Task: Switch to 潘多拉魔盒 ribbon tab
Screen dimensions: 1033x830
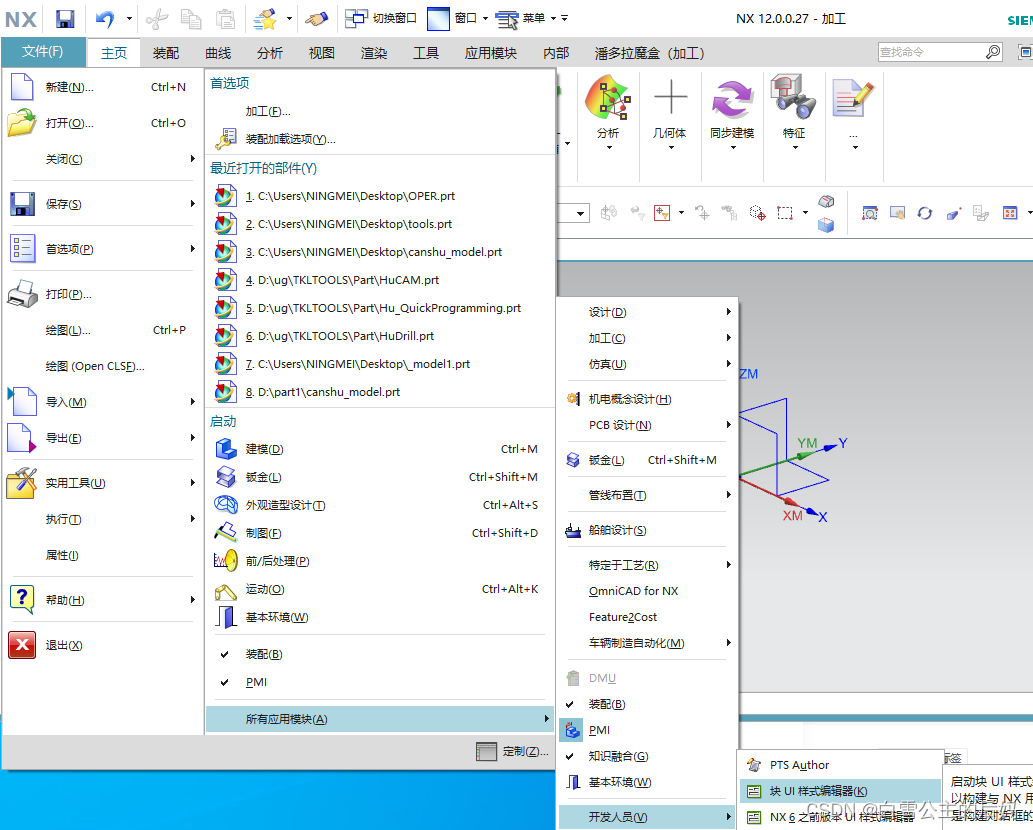Action: [x=650, y=53]
